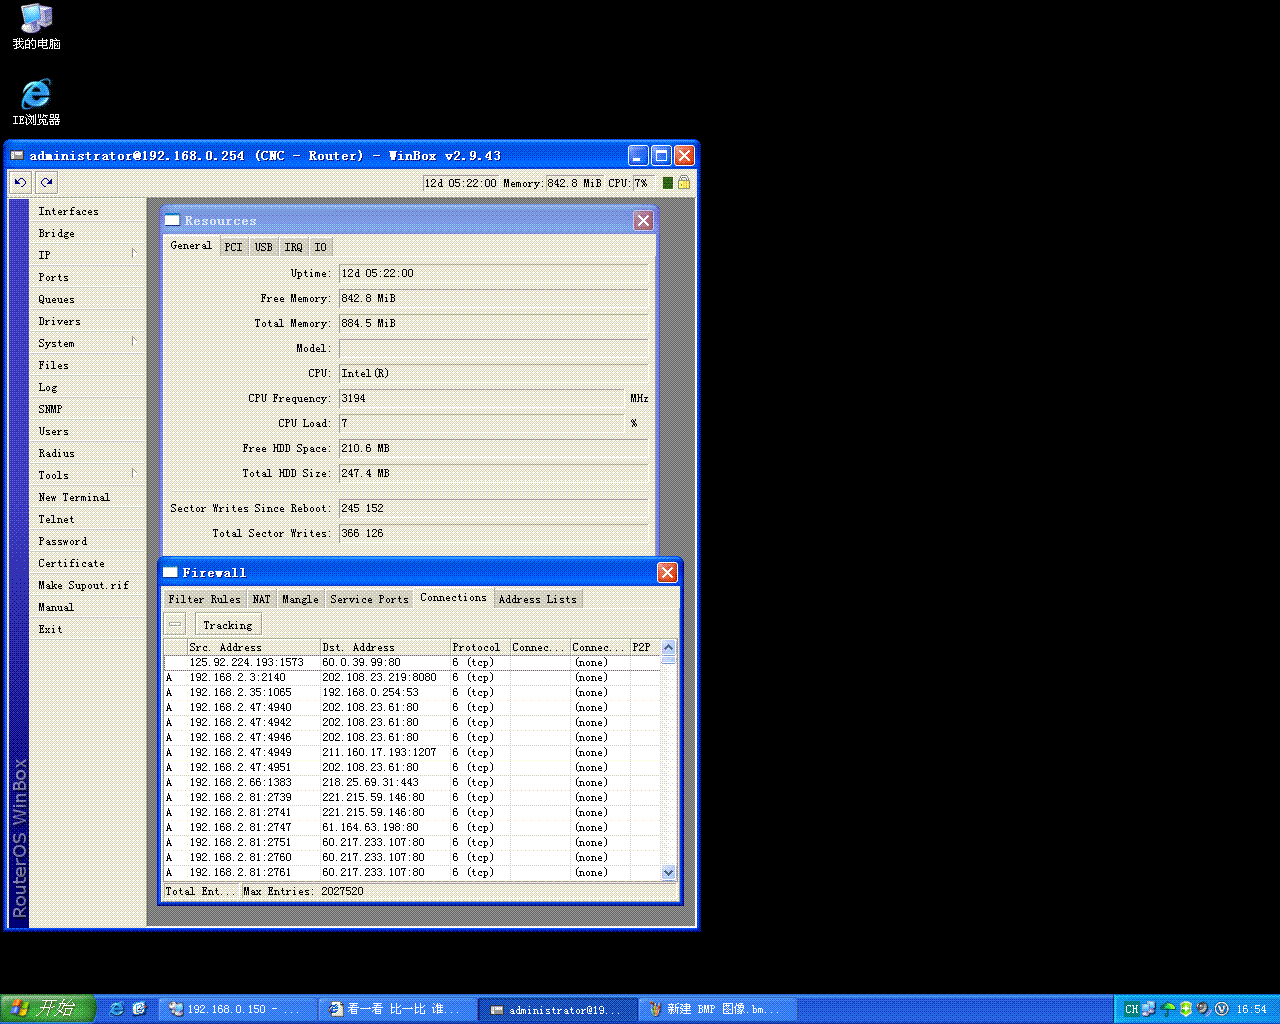Expand the Tools submenu arrow
This screenshot has width=1280, height=1024.
(x=134, y=474)
